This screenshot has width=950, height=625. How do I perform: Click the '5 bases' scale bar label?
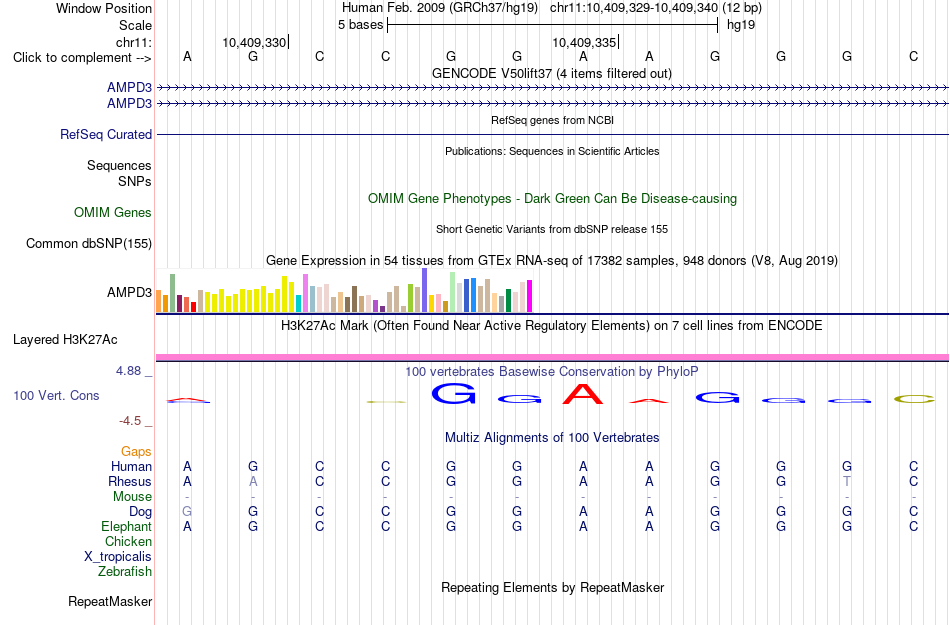[360, 25]
